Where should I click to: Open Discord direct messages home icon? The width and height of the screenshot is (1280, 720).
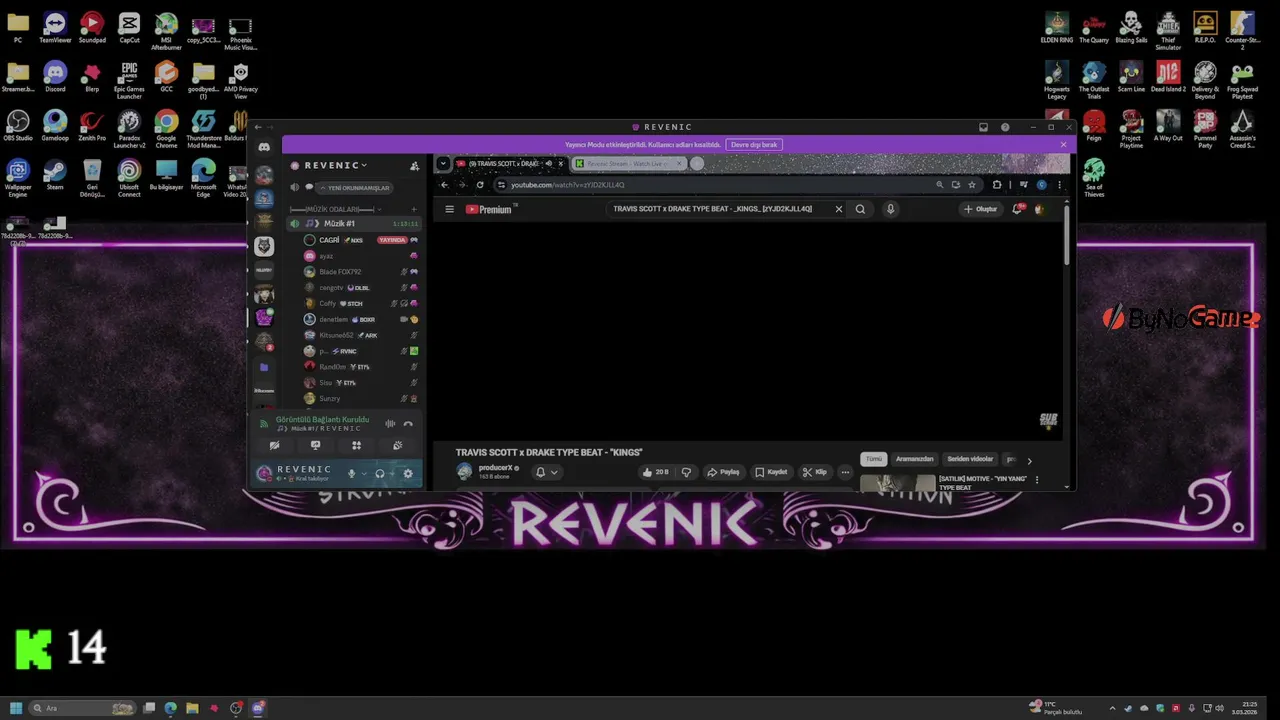(x=264, y=147)
